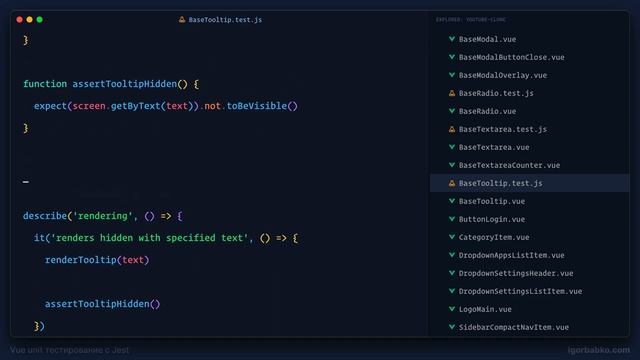640x360 pixels.
Task: Click the Vue icon beside ButtonLogin.vue
Action: pos(452,219)
